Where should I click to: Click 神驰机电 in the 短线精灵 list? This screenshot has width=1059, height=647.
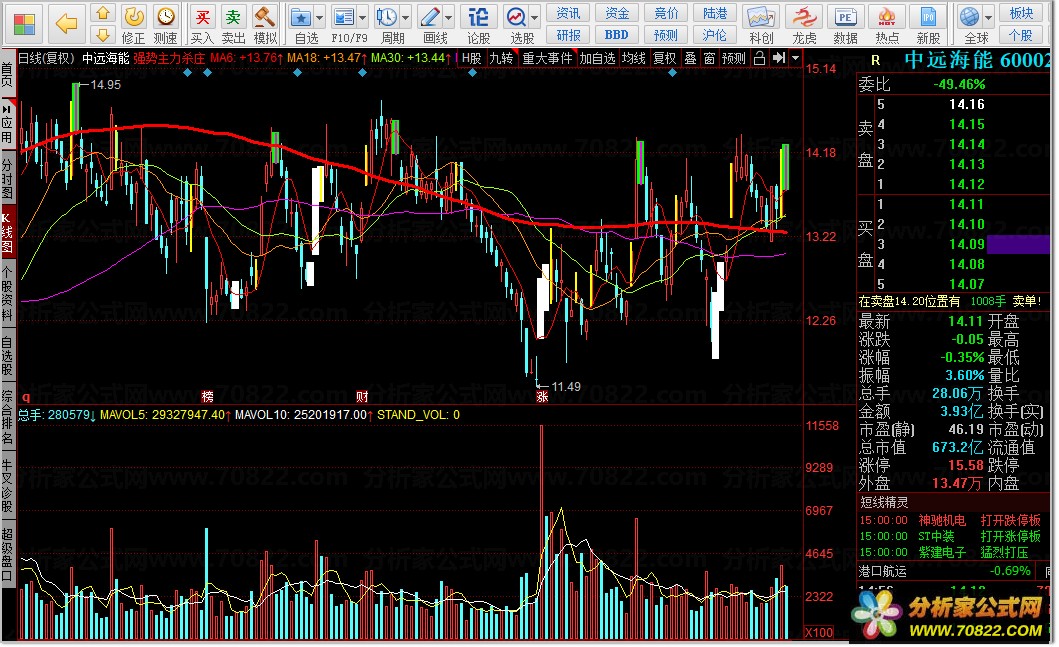[941, 521]
